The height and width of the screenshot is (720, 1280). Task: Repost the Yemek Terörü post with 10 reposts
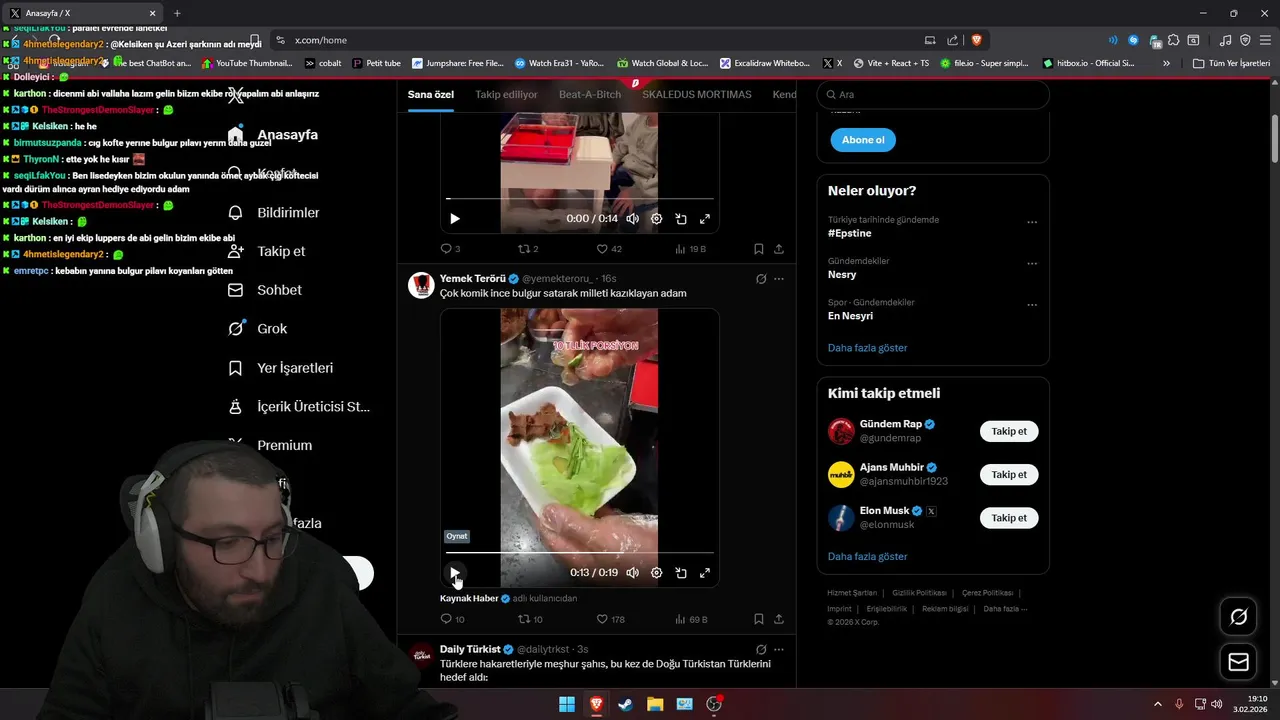(x=530, y=619)
